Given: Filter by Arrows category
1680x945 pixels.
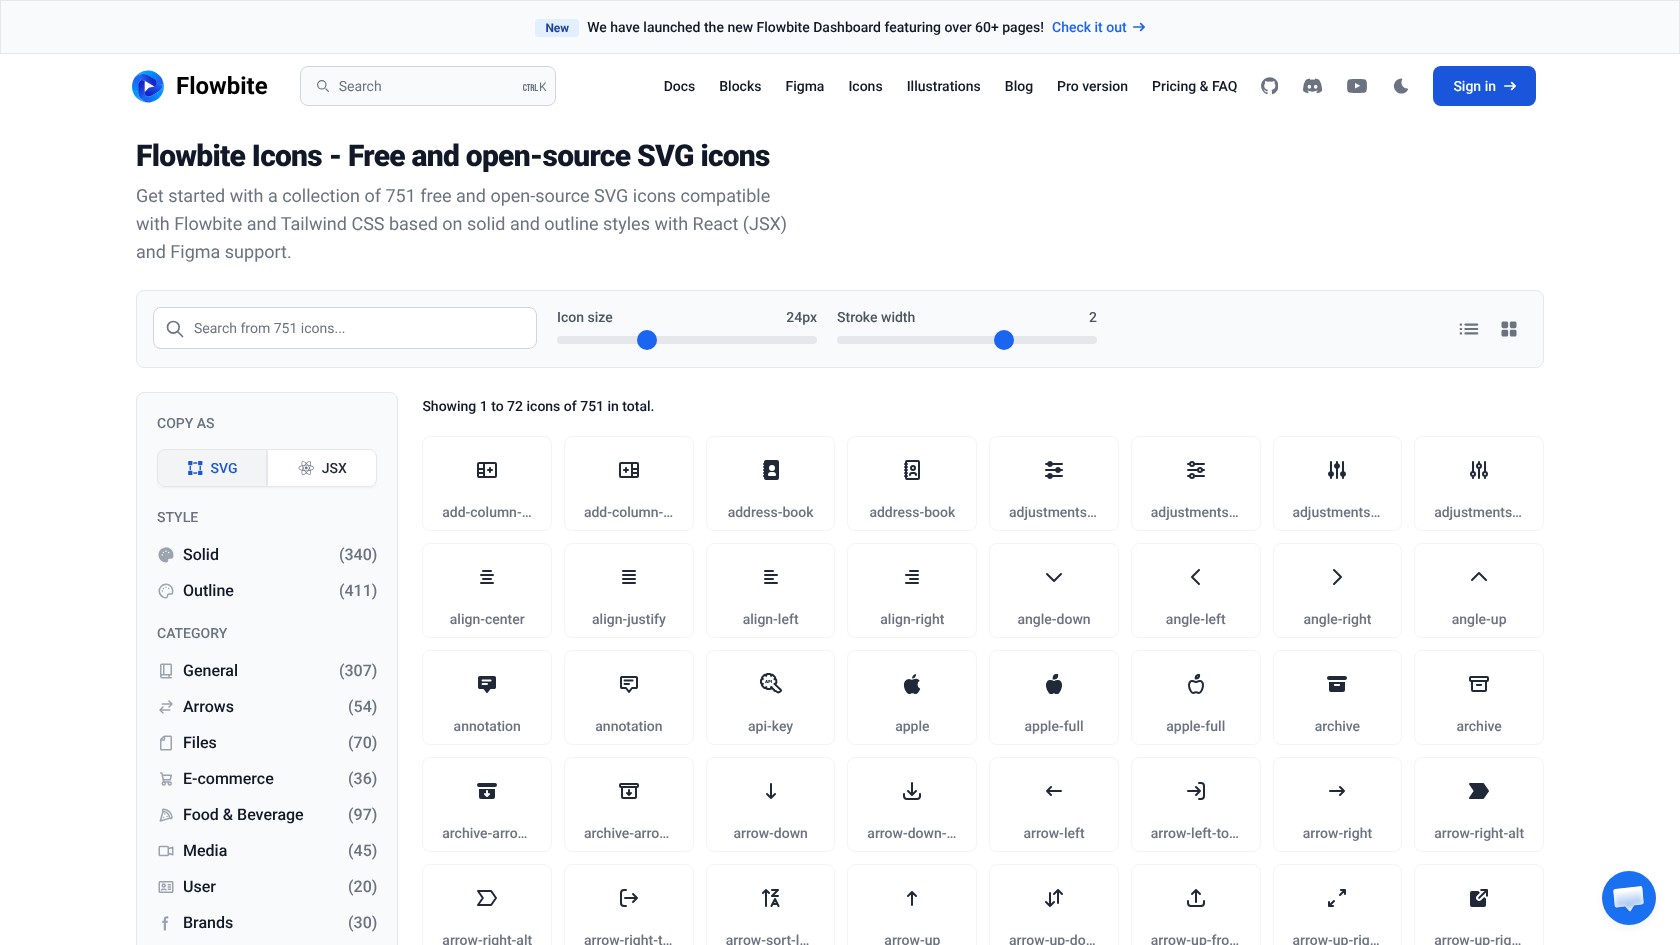Looking at the screenshot, I should coord(267,706).
